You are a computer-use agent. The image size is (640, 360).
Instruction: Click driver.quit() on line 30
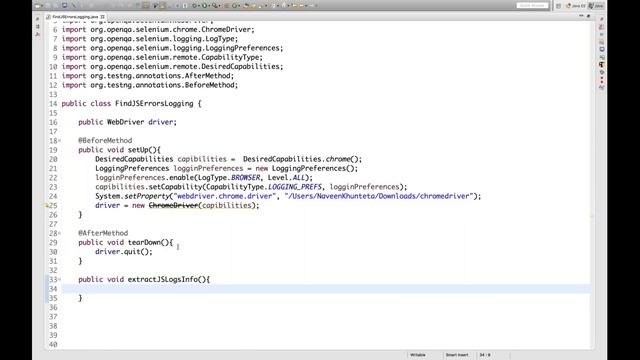click(124, 252)
